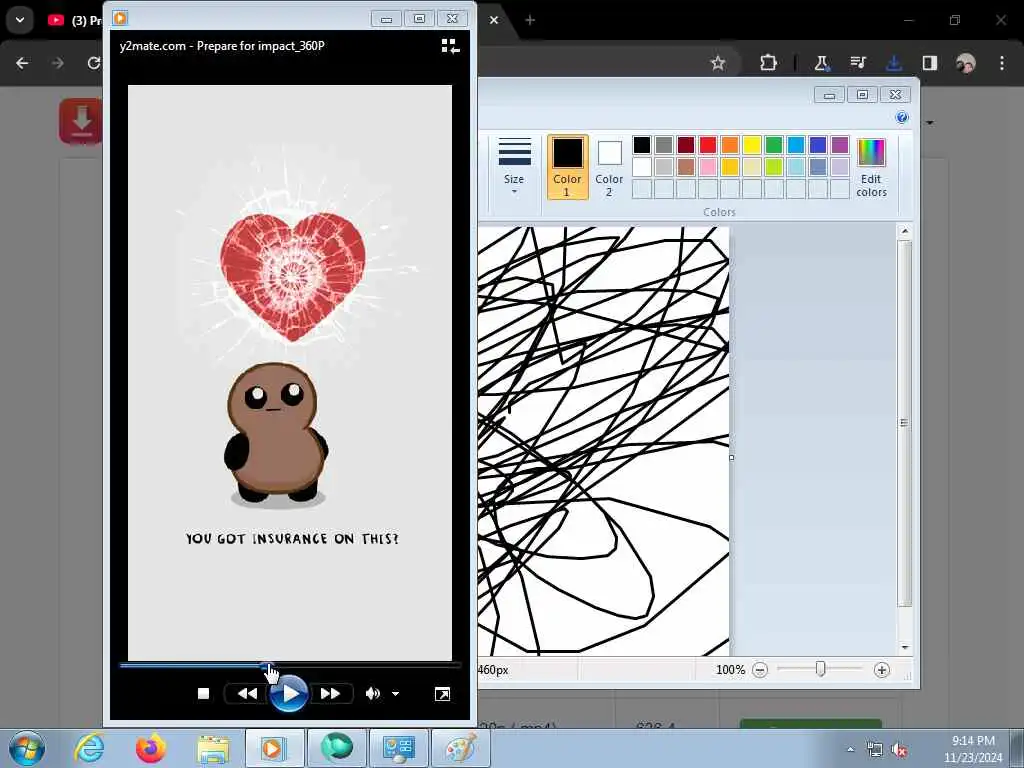The height and width of the screenshot is (768, 1024).
Task: Mute the Media Player volume speaker icon
Action: click(x=372, y=694)
